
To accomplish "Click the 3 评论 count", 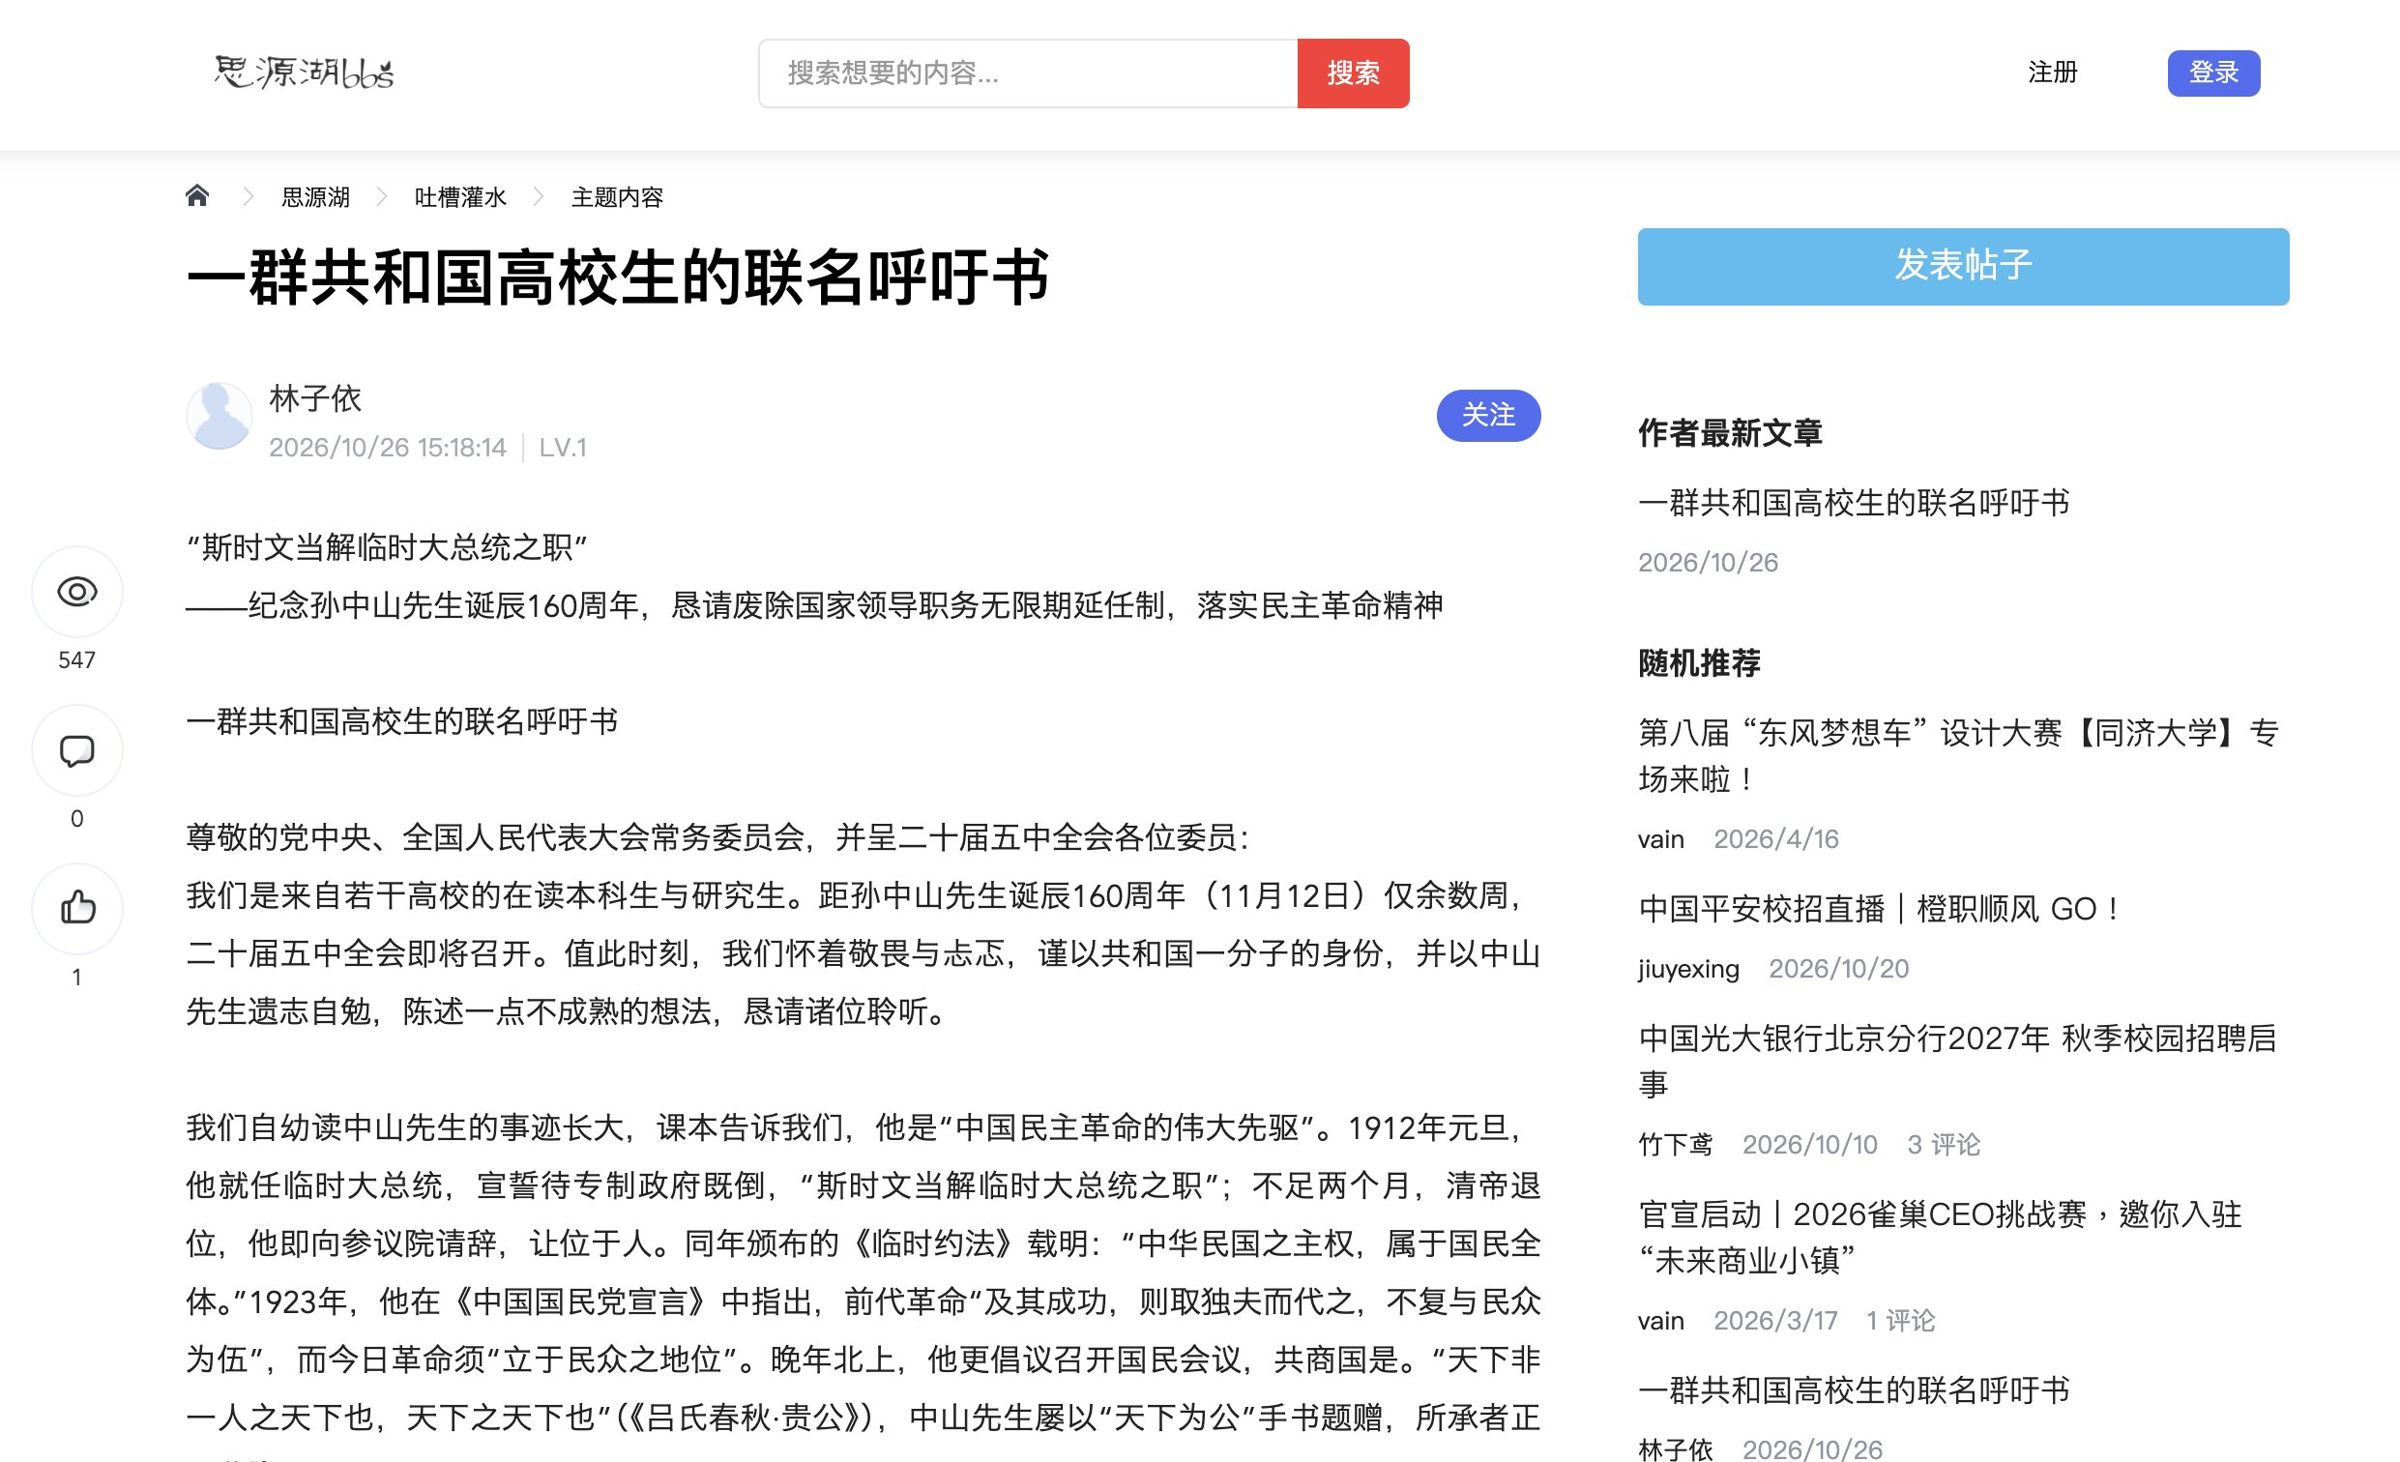I will [1944, 1144].
